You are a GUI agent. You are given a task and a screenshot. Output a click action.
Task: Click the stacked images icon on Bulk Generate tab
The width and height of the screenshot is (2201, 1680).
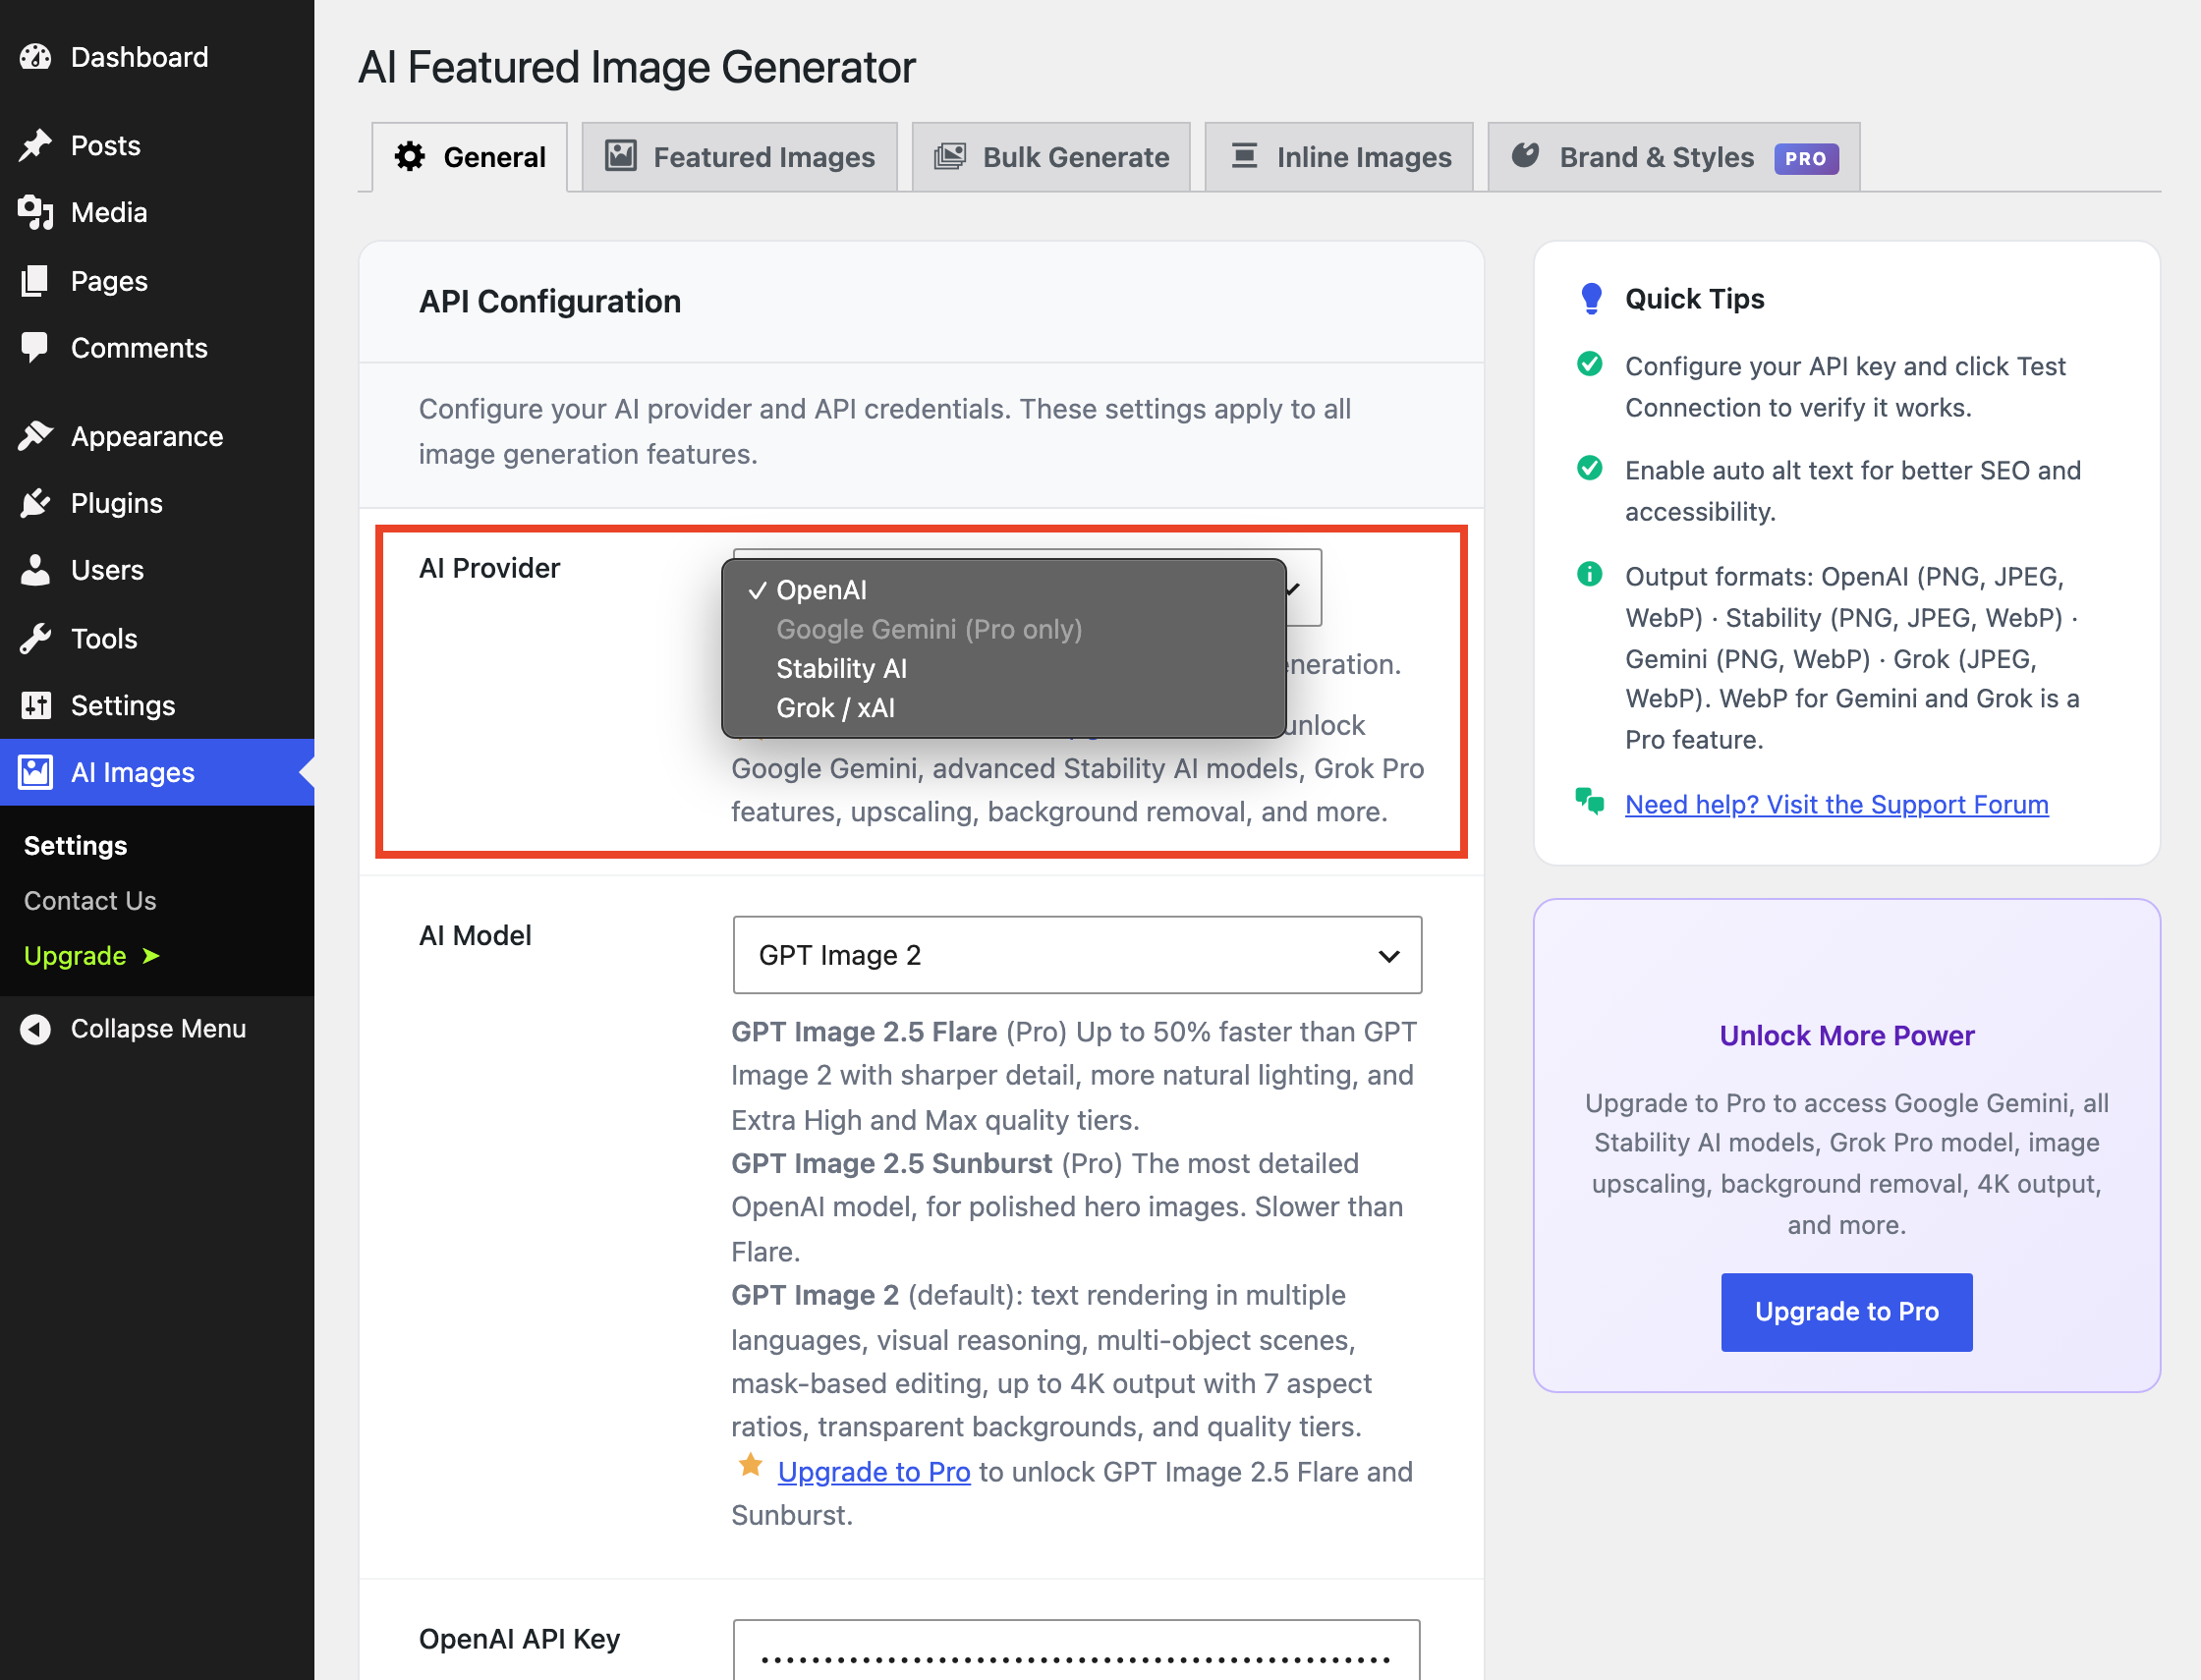(x=950, y=156)
